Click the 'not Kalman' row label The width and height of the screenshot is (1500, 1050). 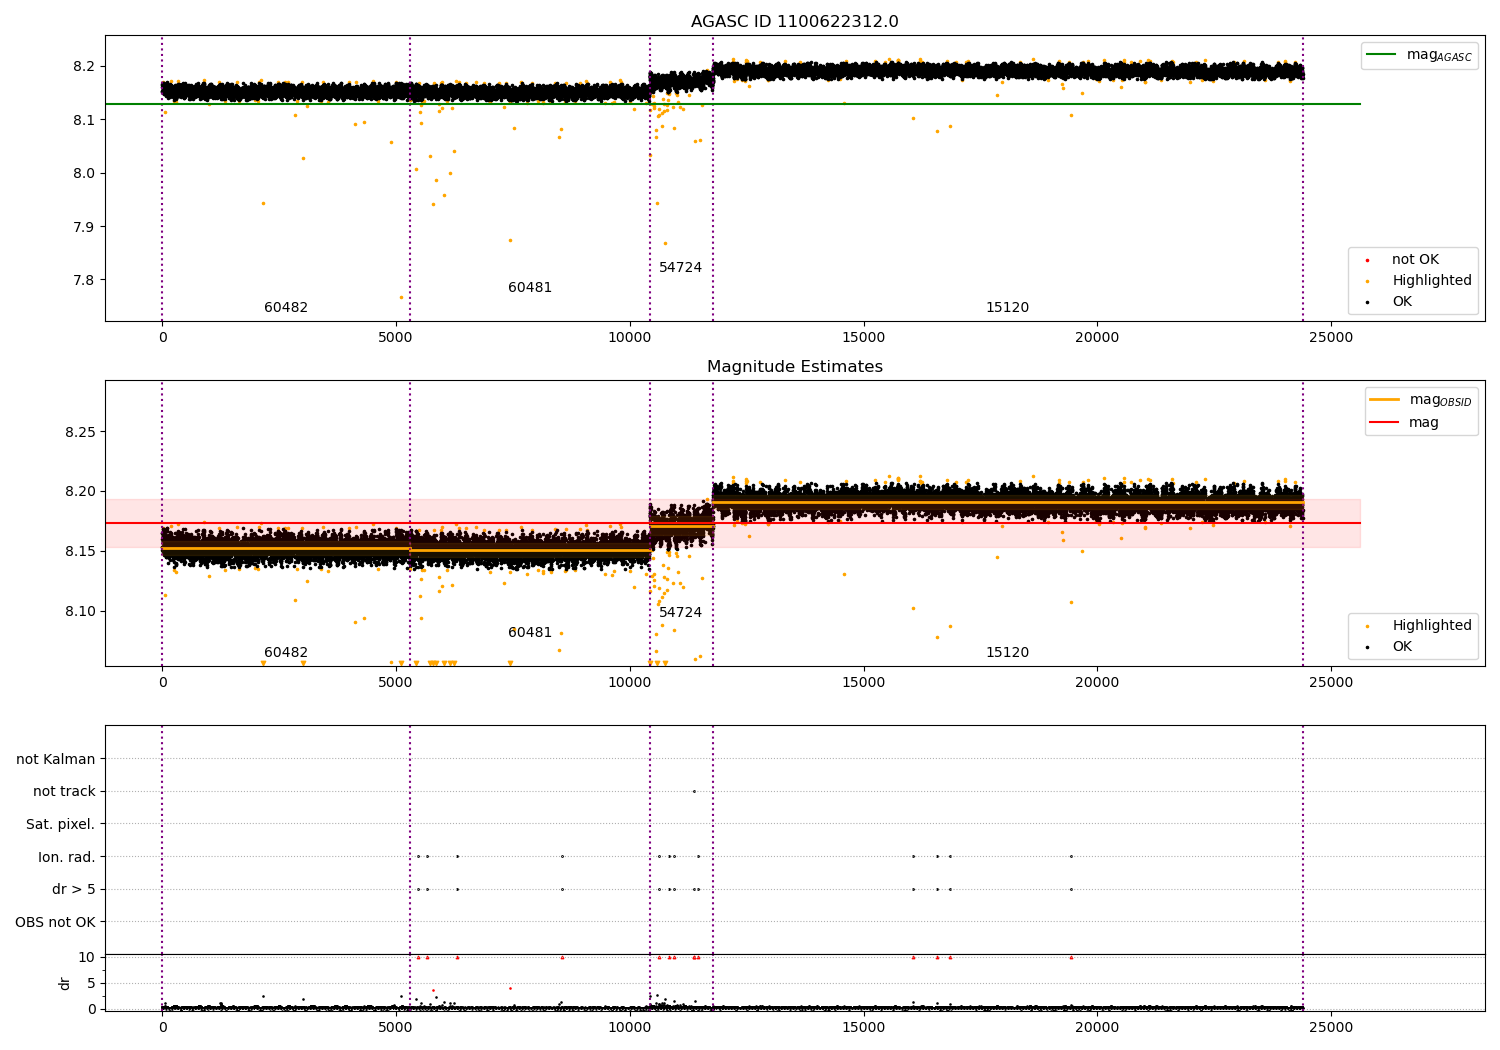tap(56, 760)
